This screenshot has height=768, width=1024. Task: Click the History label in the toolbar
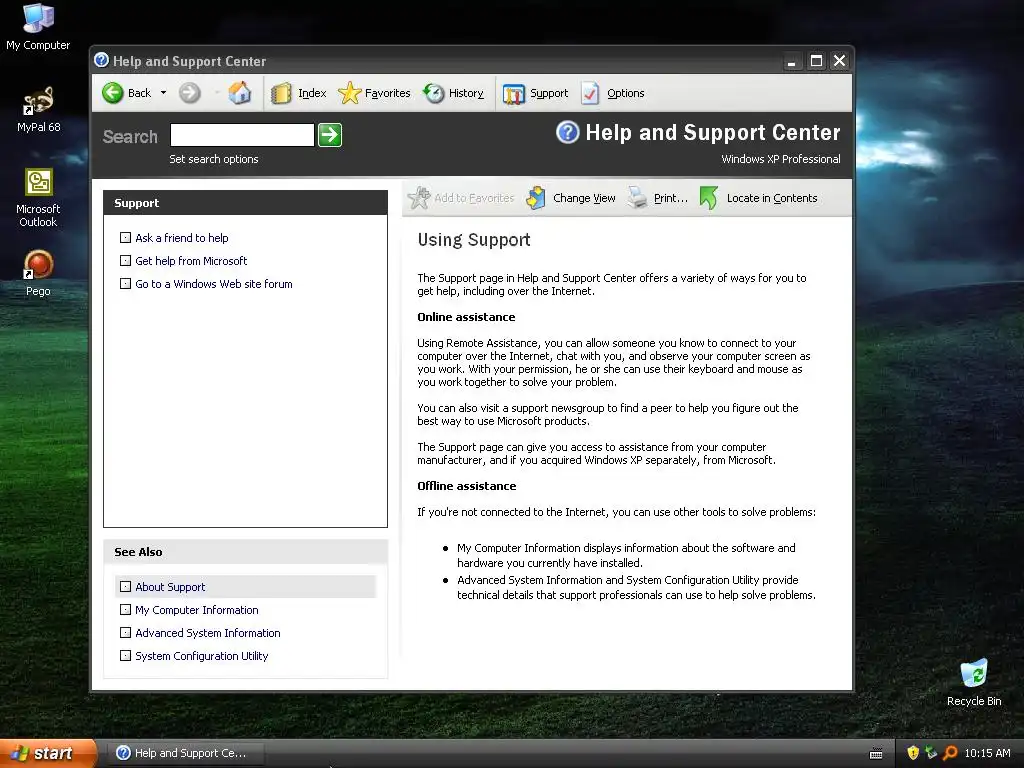[466, 93]
